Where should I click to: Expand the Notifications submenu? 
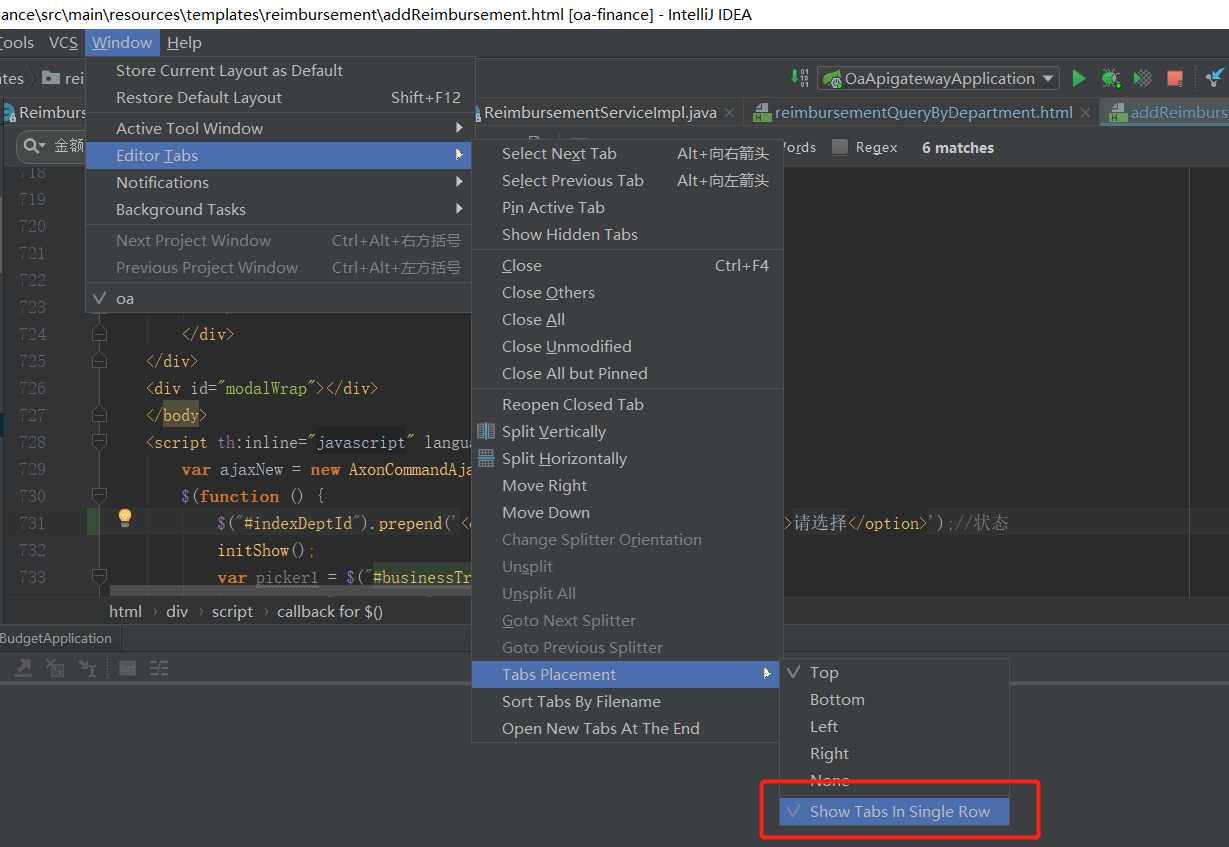279,183
